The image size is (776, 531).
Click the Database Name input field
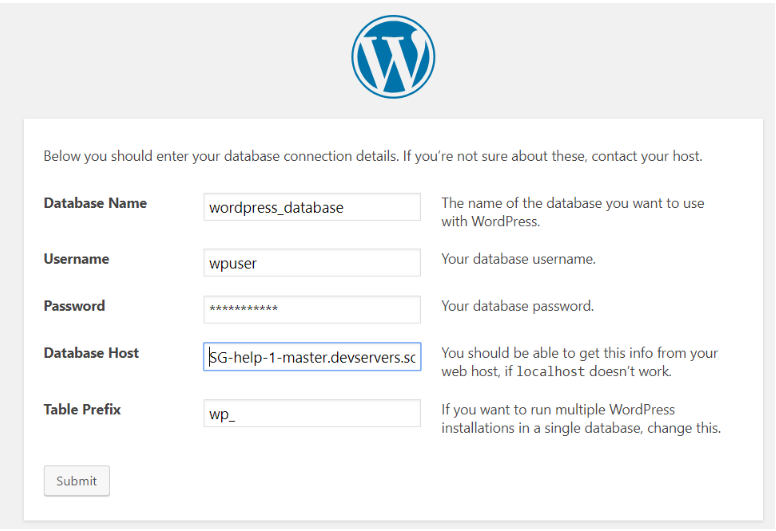(x=312, y=207)
